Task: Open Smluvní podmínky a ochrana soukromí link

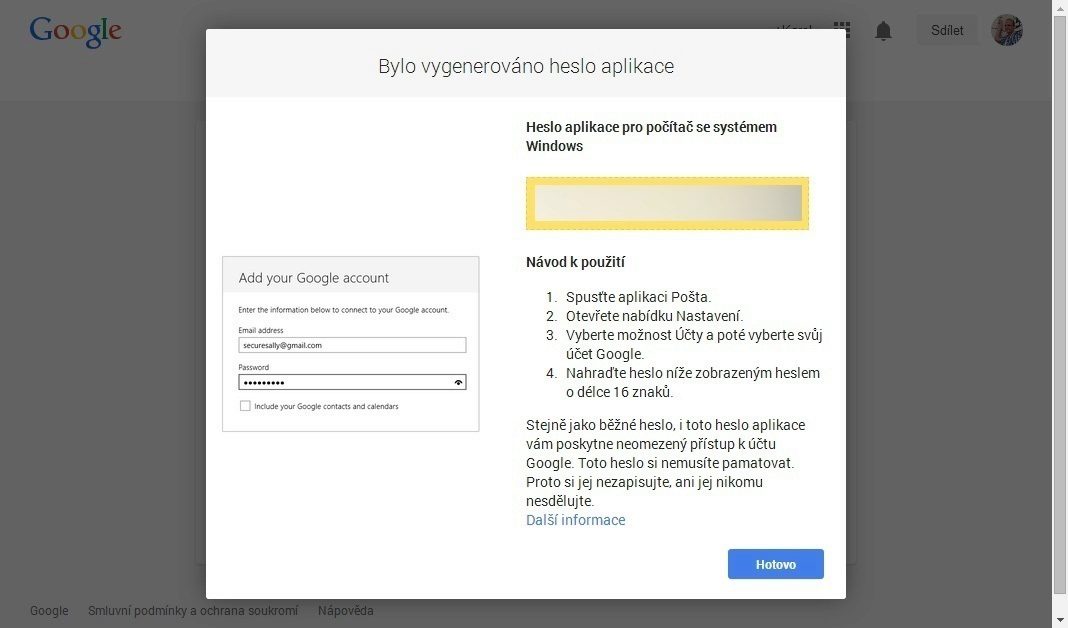Action: (193, 610)
